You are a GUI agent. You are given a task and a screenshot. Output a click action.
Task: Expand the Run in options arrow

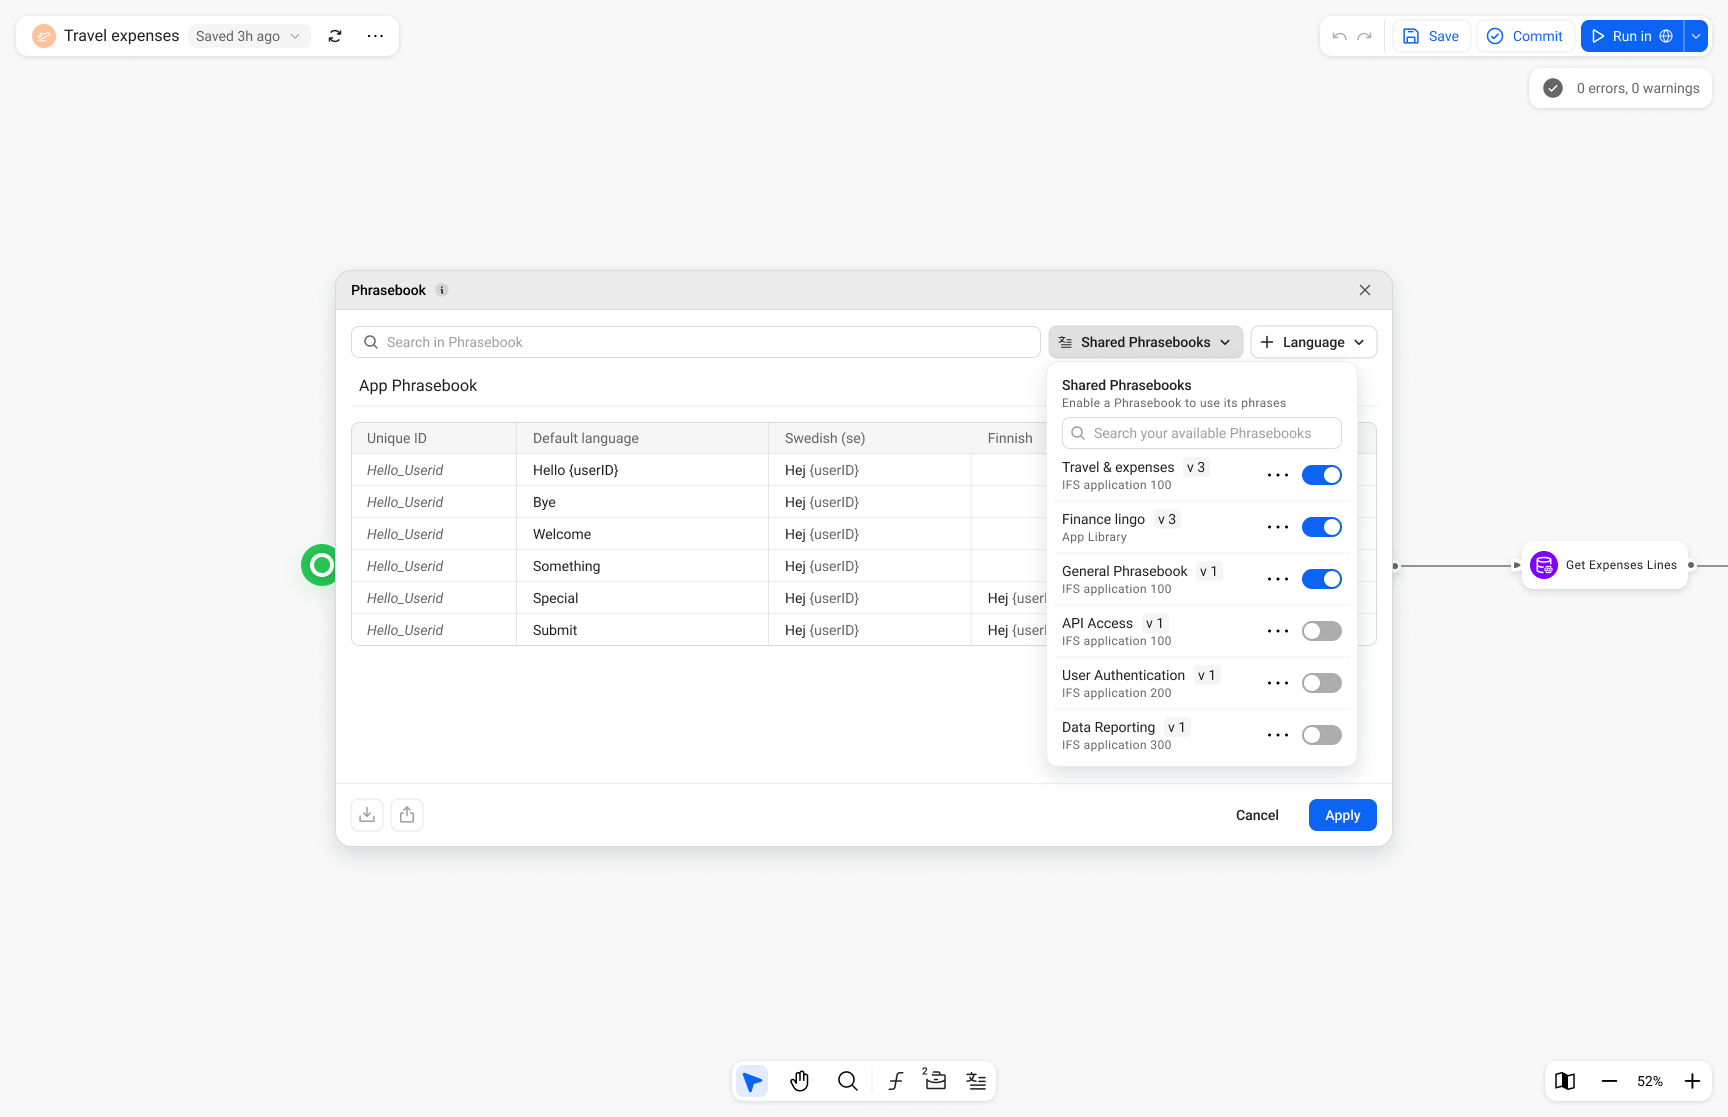coord(1696,36)
